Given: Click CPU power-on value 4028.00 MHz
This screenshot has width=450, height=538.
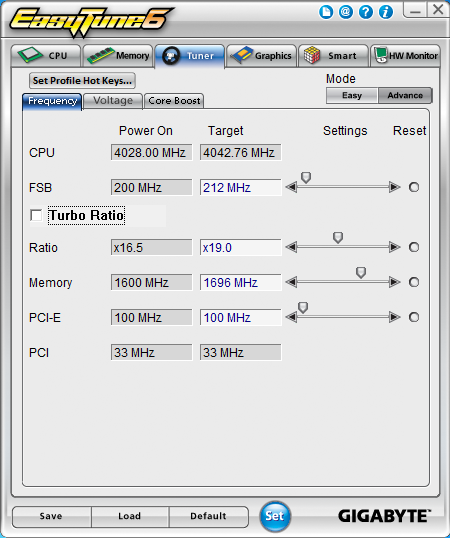Looking at the screenshot, I should (151, 152).
